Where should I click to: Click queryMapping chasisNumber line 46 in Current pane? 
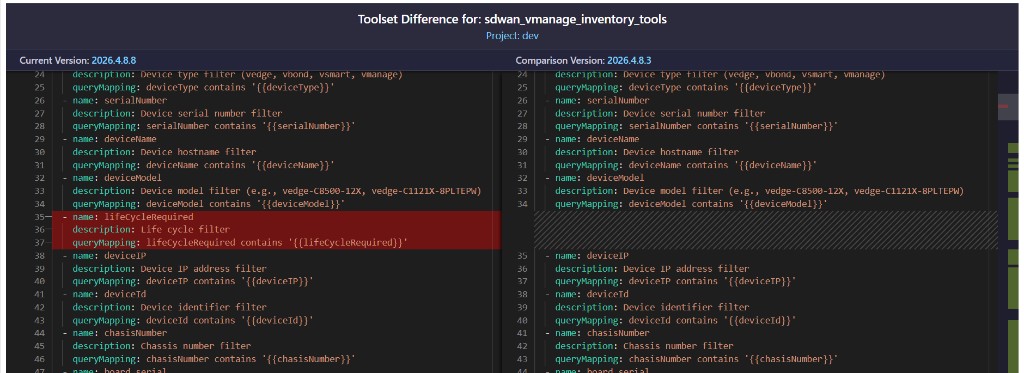[214, 359]
